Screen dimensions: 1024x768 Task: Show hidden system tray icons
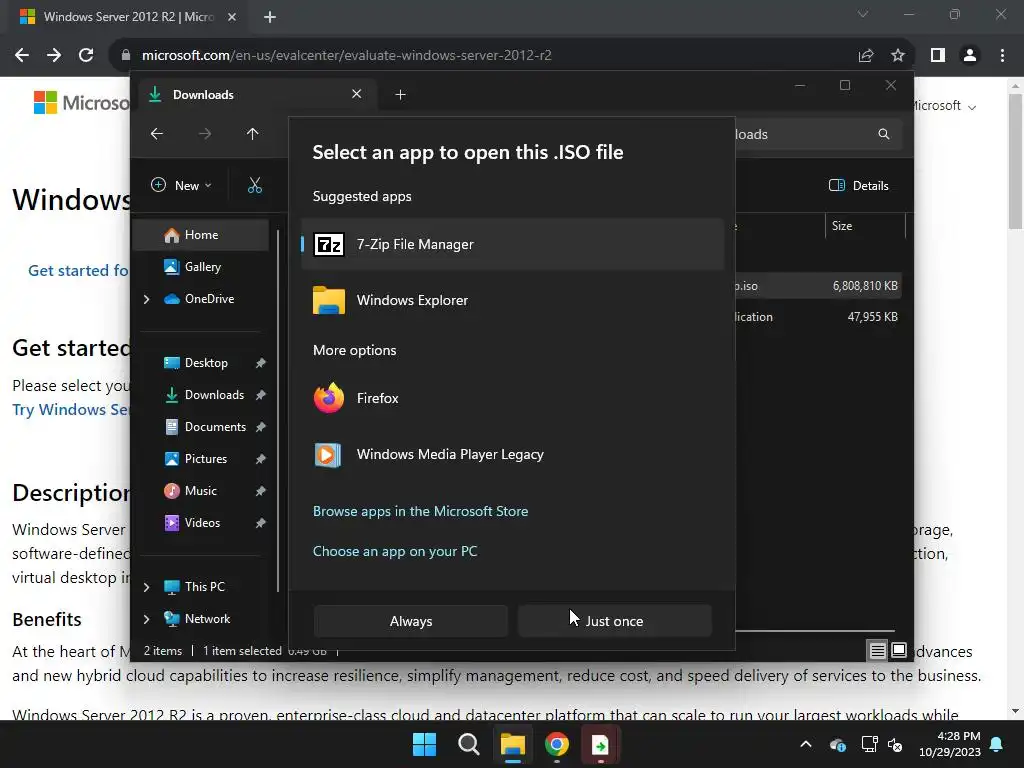pyautogui.click(x=806, y=744)
